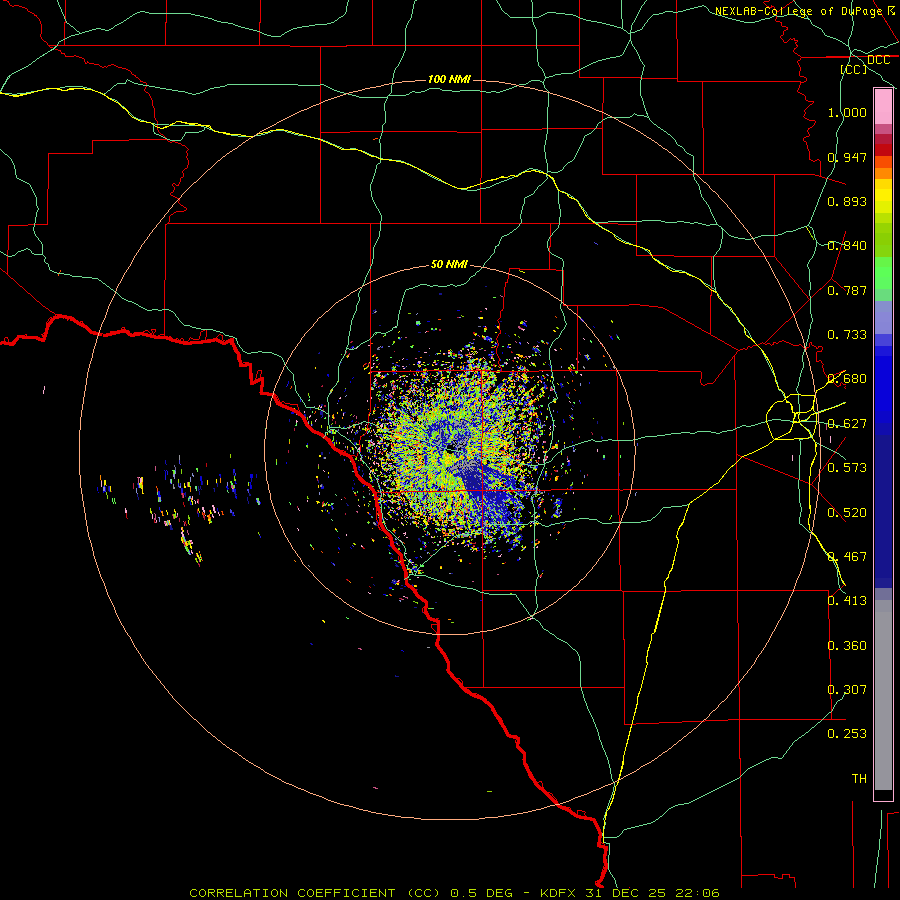900x900 pixels.
Task: Select the 0.413 legend value
Action: tap(847, 601)
